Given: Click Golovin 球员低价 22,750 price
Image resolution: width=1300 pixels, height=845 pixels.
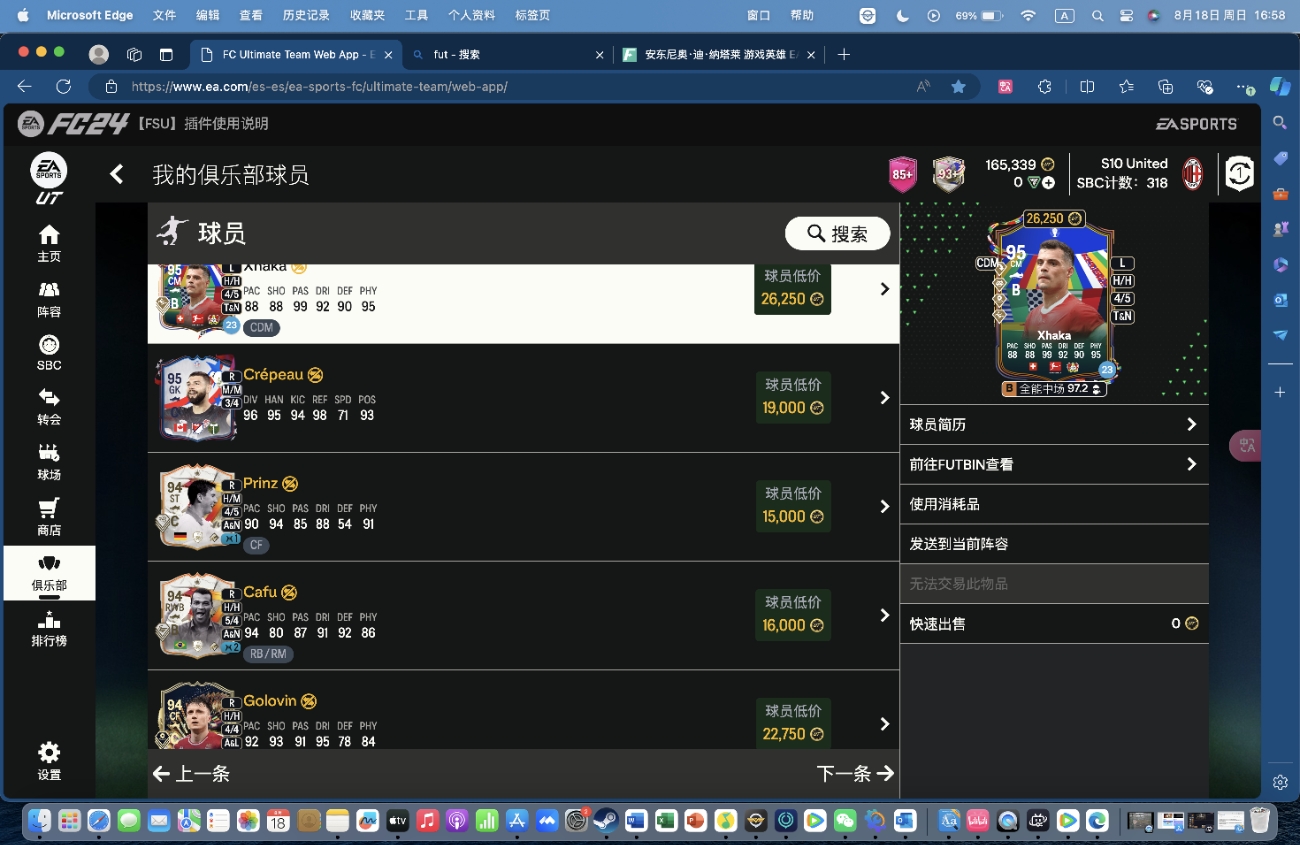Looking at the screenshot, I should click(793, 723).
